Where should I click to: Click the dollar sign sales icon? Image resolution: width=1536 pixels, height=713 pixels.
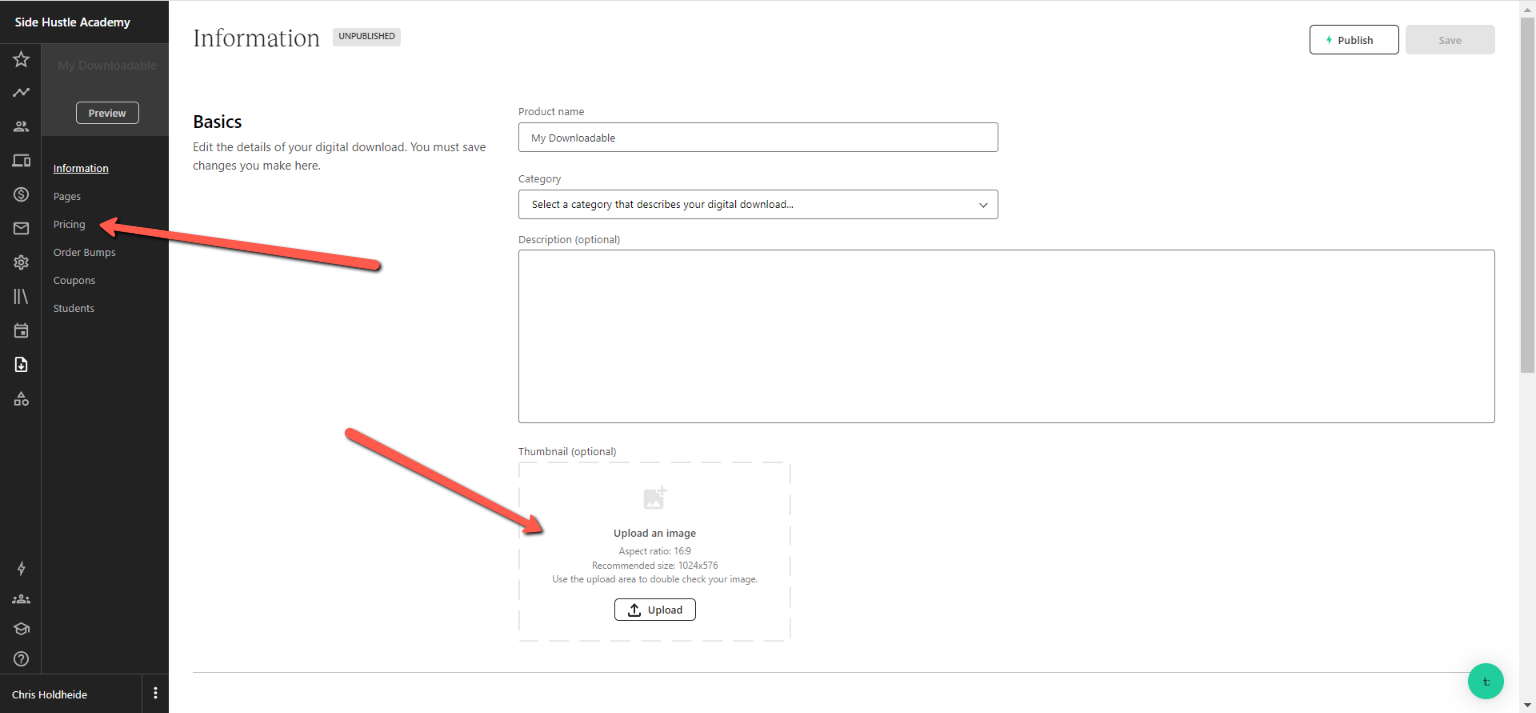pyautogui.click(x=20, y=195)
